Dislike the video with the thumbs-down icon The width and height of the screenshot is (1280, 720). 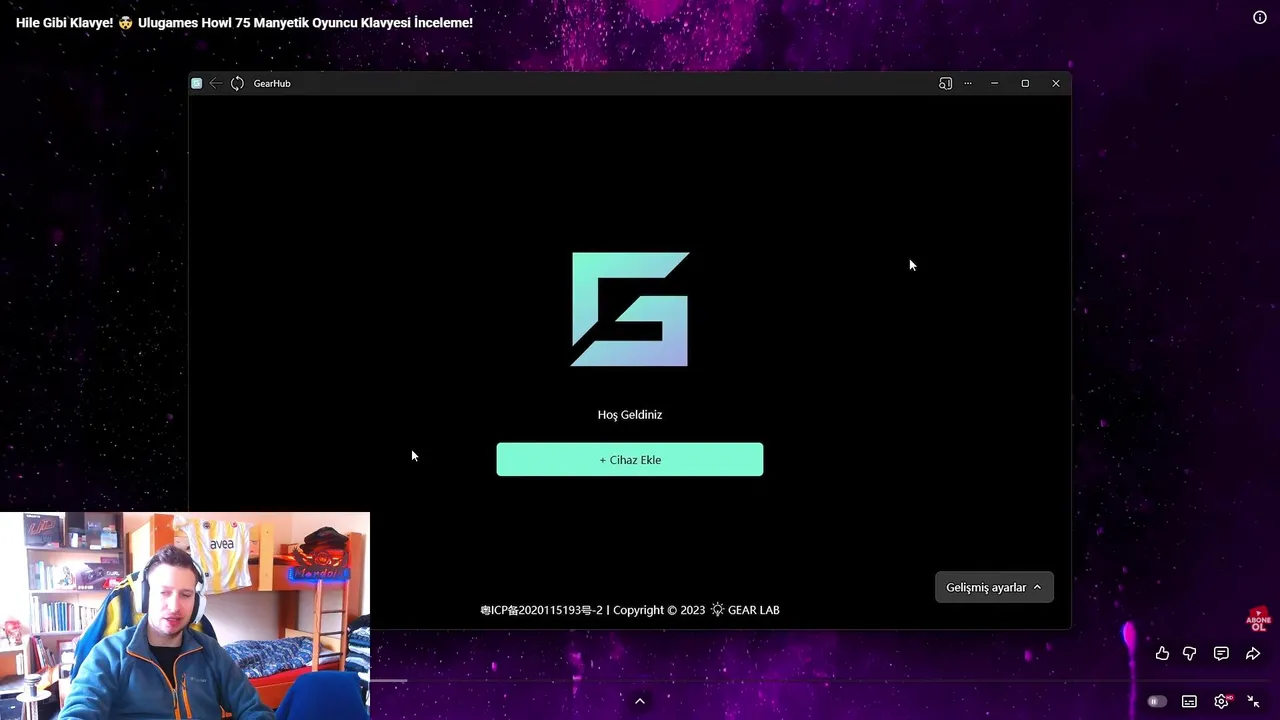click(x=1190, y=653)
